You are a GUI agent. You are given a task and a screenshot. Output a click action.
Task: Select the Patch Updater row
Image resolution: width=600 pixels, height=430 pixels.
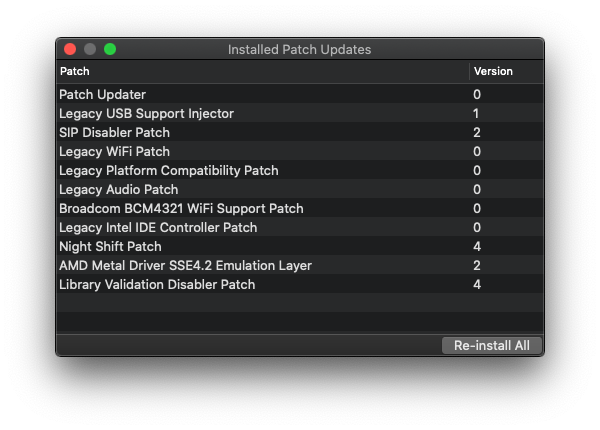300,94
